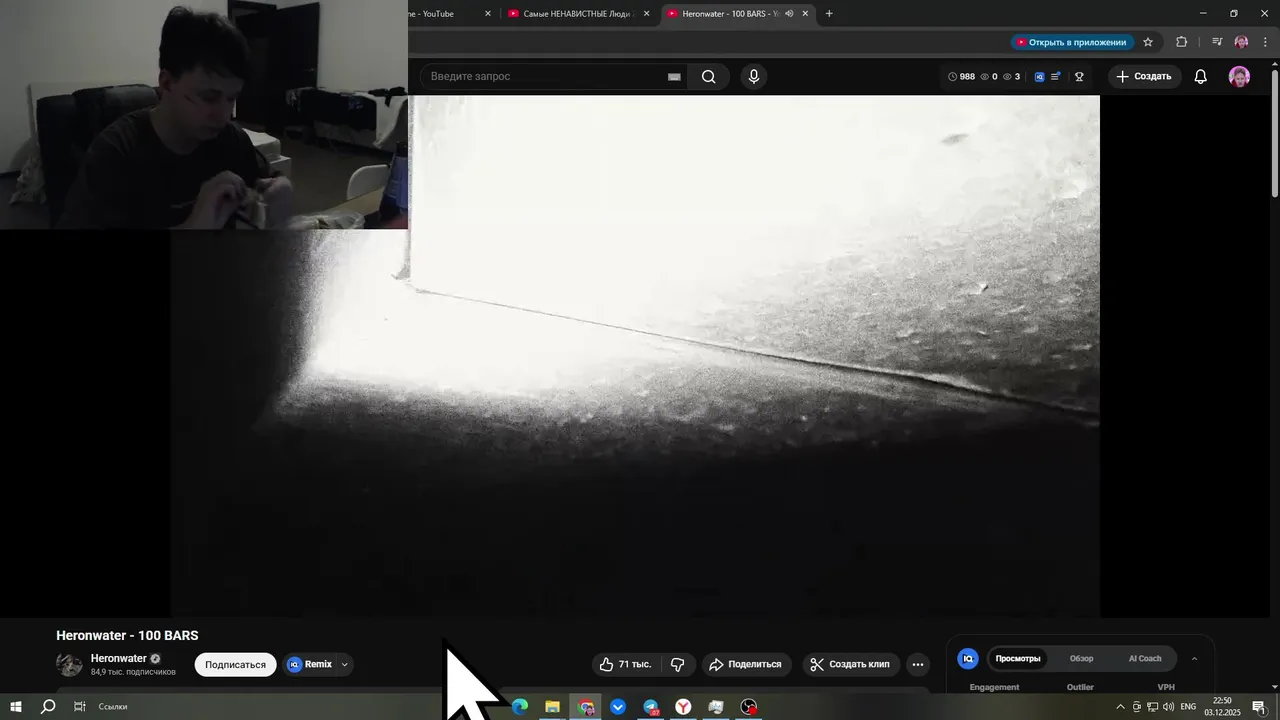Open Windows notification center icon
Screen dimensions: 1280x720
click(1259, 707)
